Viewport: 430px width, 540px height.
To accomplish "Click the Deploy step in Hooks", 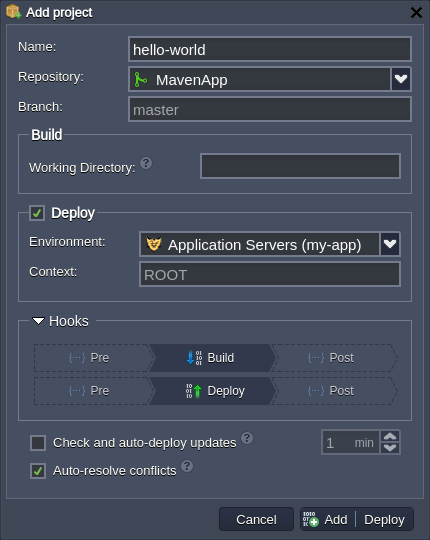I will click(212, 391).
